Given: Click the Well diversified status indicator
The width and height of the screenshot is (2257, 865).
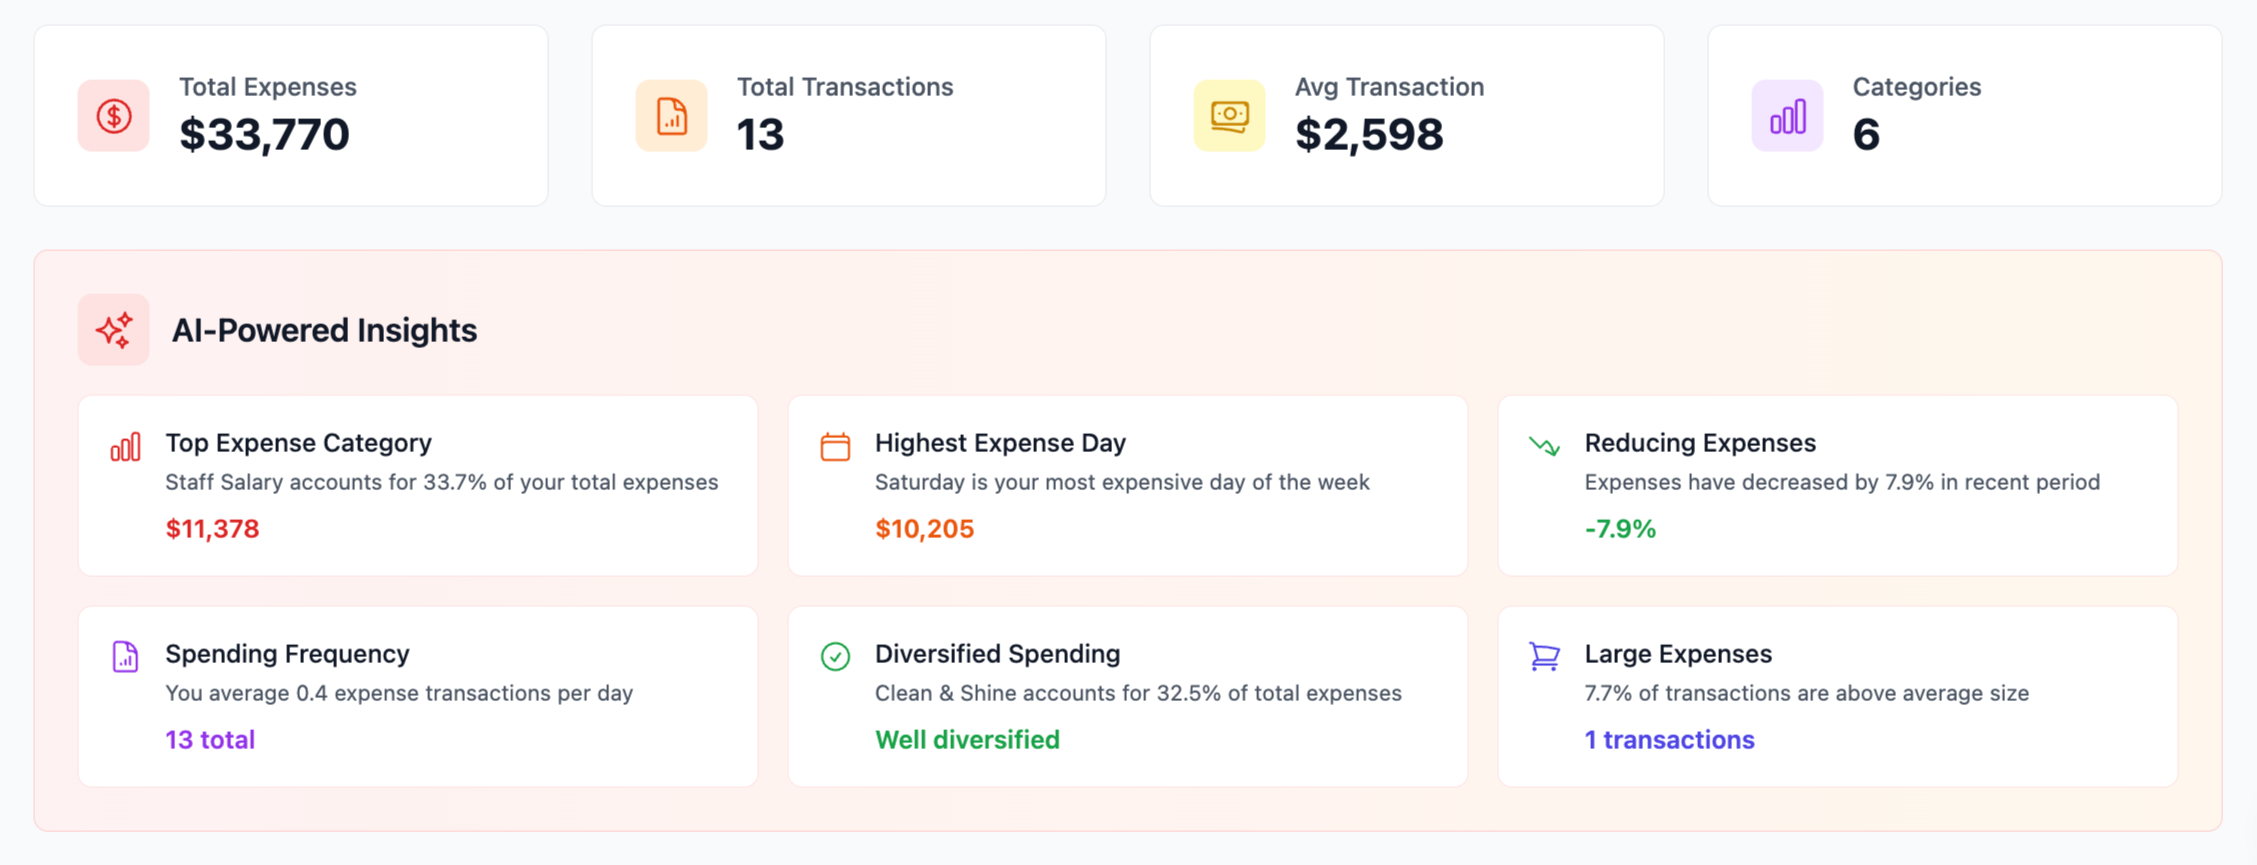Looking at the screenshot, I should click(x=967, y=740).
